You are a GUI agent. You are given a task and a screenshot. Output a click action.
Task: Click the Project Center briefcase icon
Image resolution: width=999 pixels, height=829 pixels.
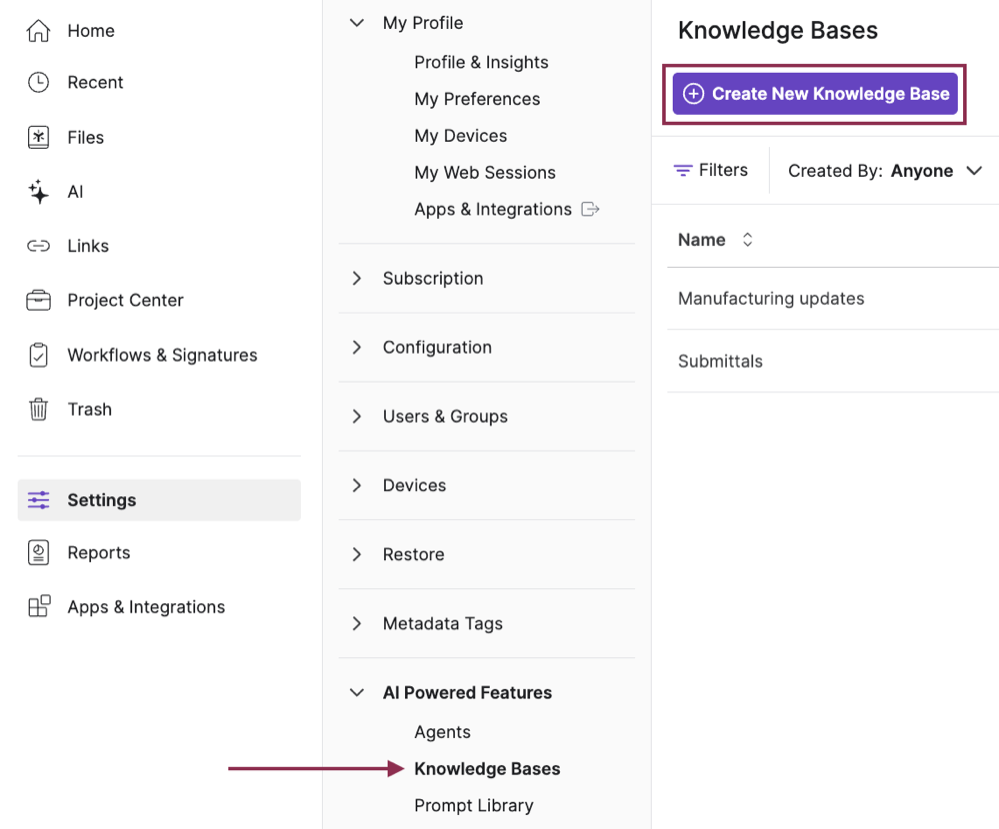pos(36,300)
